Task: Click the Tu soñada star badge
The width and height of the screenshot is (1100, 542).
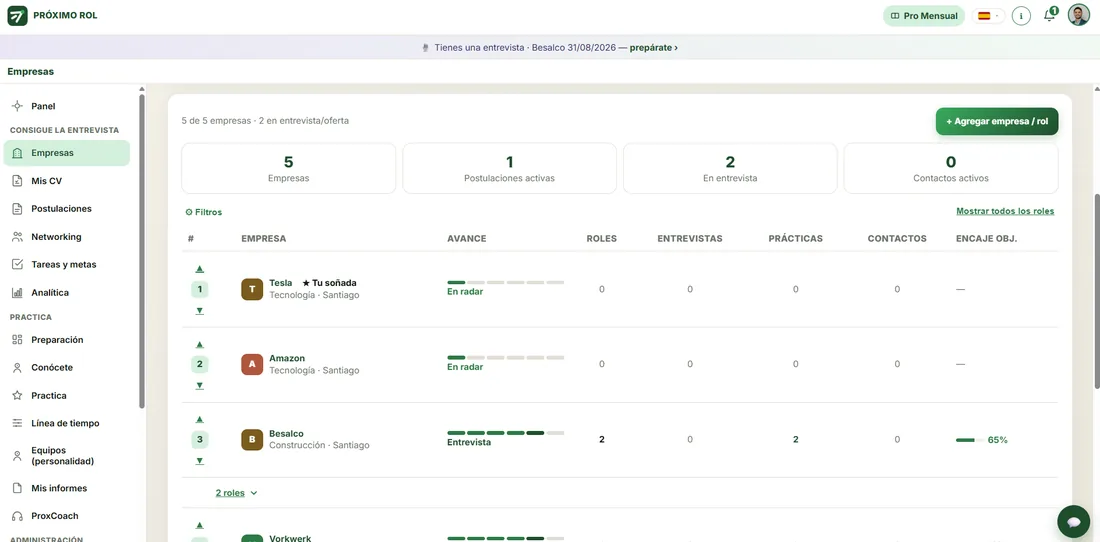Action: (x=329, y=283)
